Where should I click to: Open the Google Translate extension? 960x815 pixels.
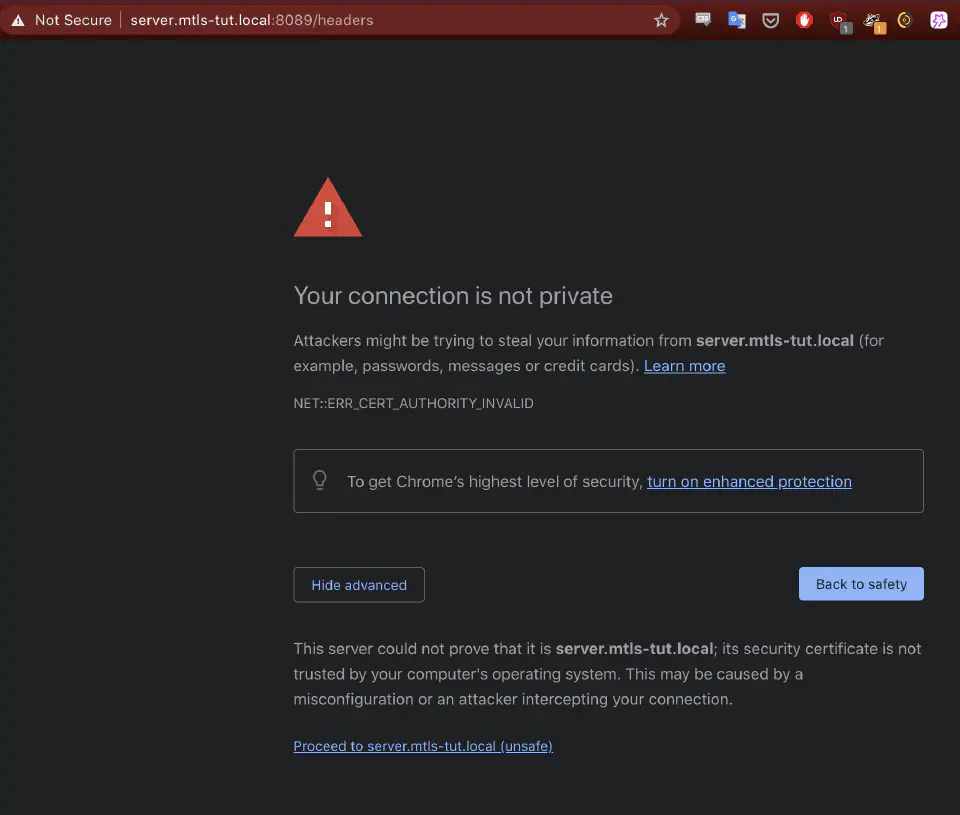(x=737, y=20)
